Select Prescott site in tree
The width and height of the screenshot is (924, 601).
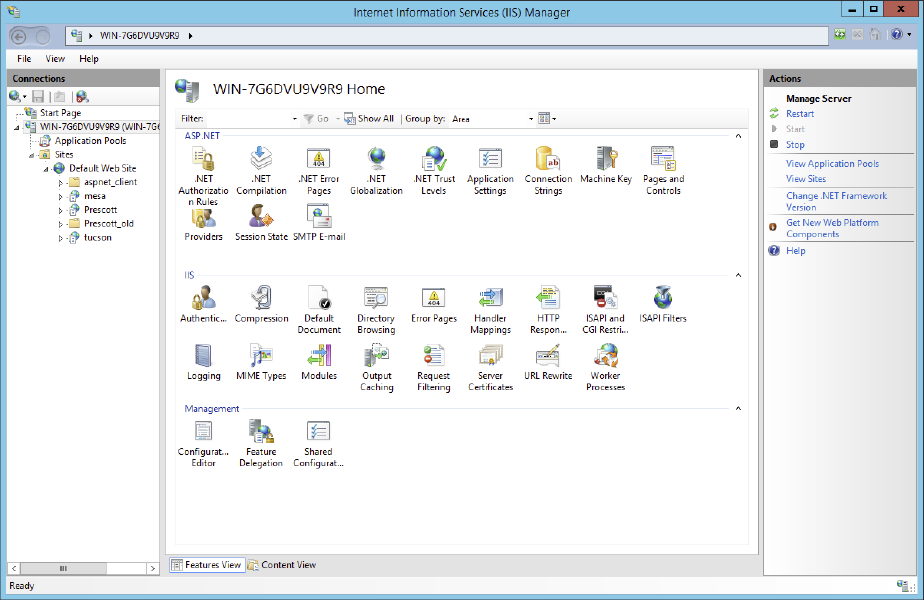(x=100, y=210)
